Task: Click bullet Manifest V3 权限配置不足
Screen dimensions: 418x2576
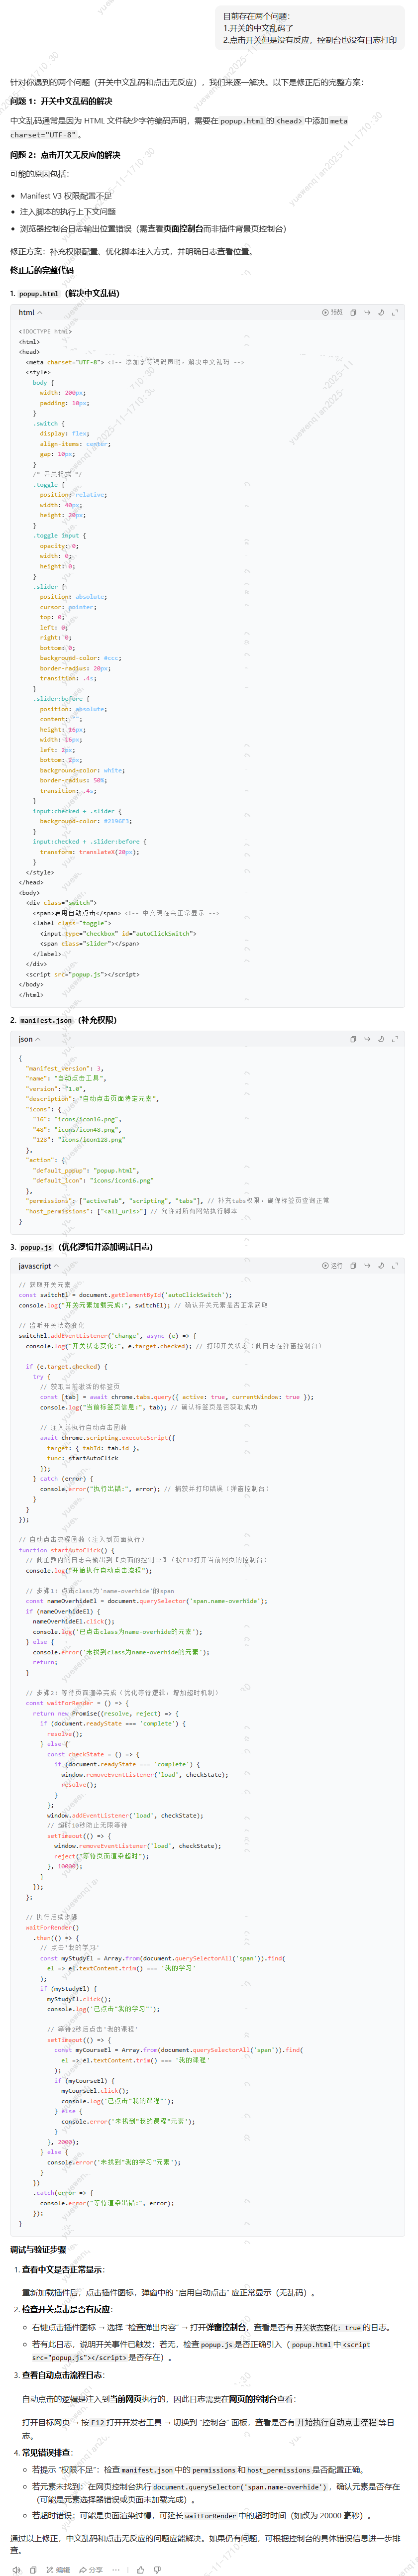Action: pos(66,196)
